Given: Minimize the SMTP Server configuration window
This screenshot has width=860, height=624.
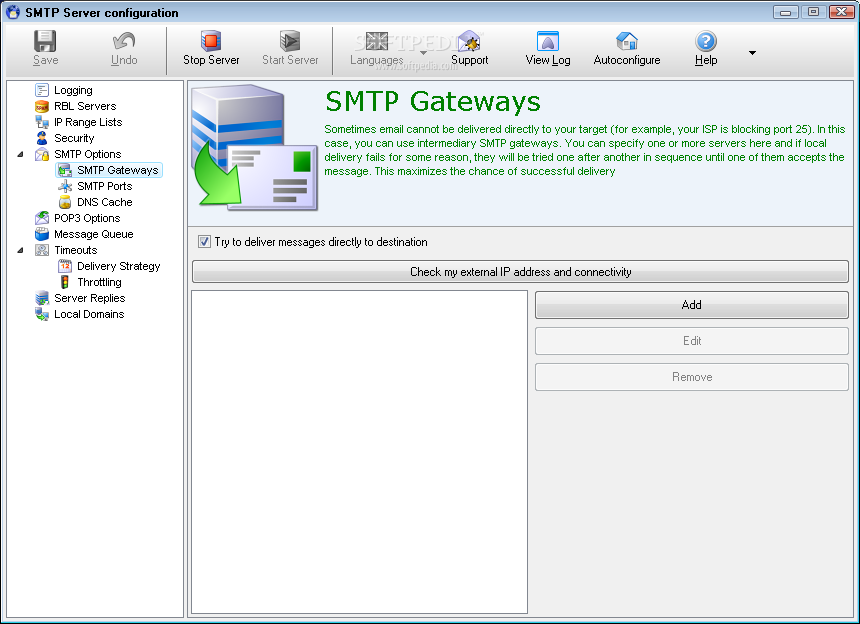Looking at the screenshot, I should click(x=785, y=12).
